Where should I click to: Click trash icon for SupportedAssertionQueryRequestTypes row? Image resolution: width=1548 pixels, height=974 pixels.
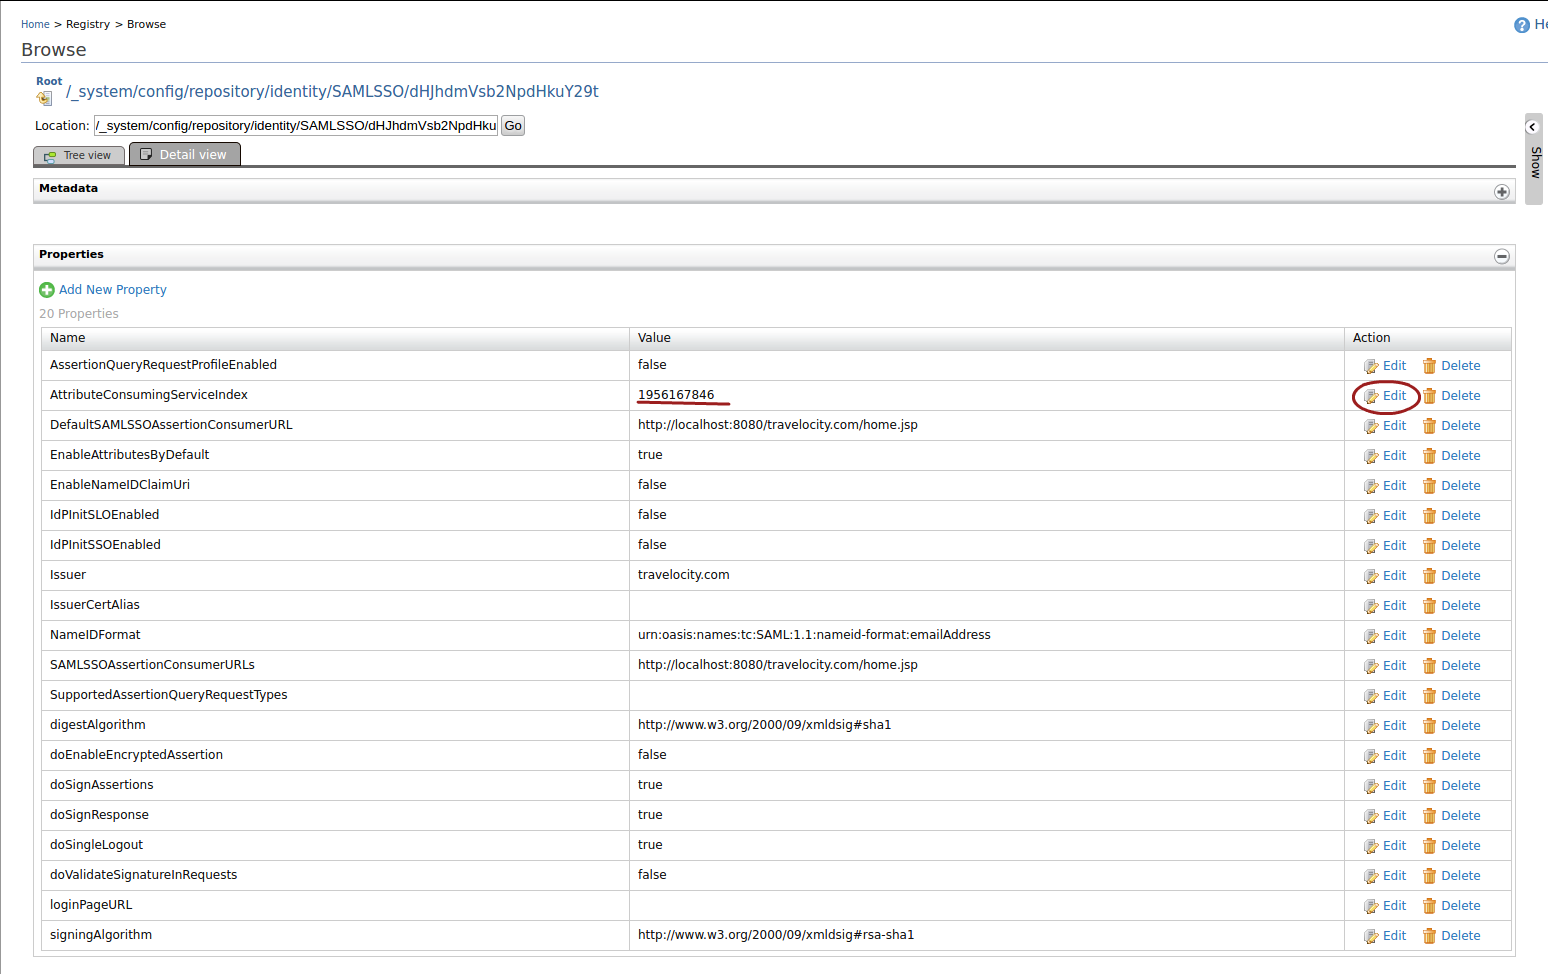[1430, 696]
